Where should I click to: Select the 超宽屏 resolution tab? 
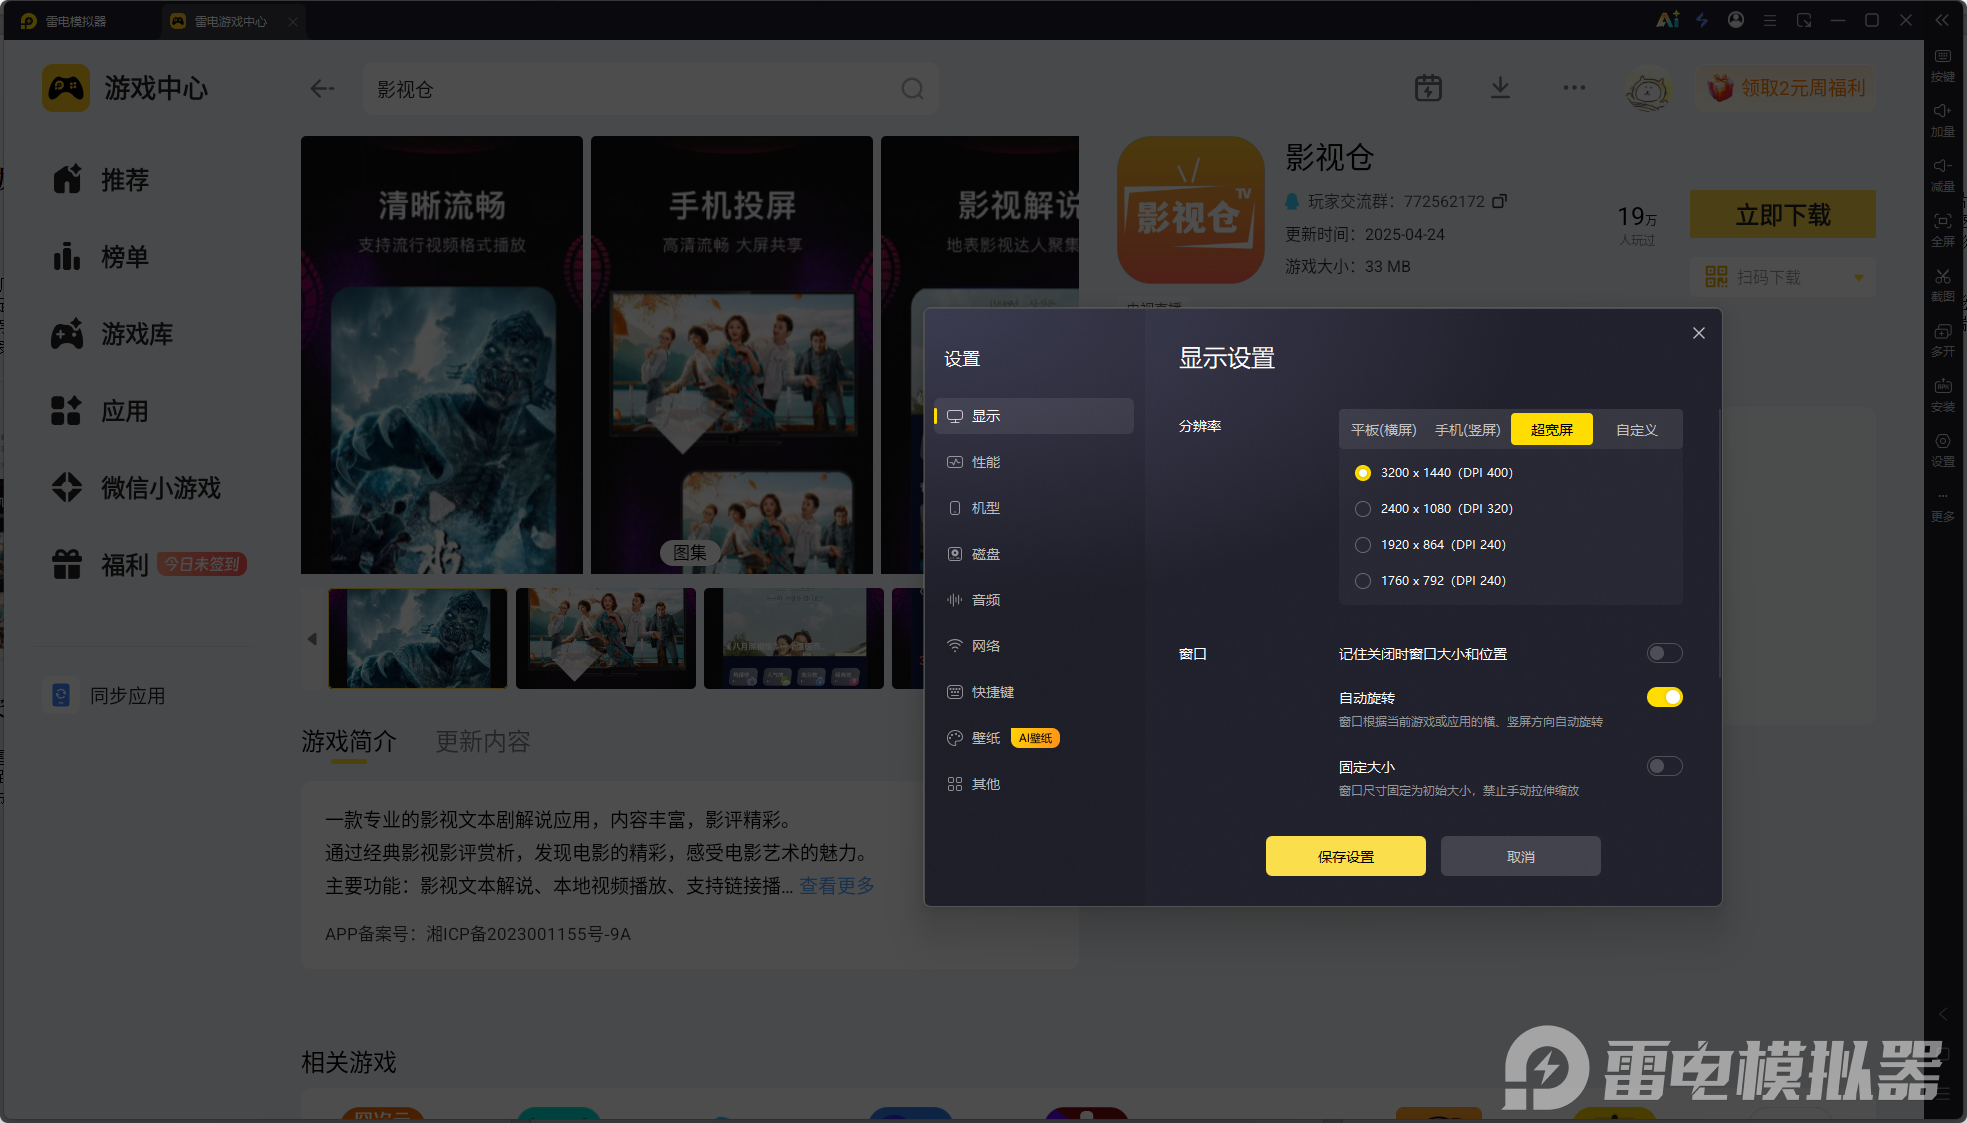(x=1551, y=430)
